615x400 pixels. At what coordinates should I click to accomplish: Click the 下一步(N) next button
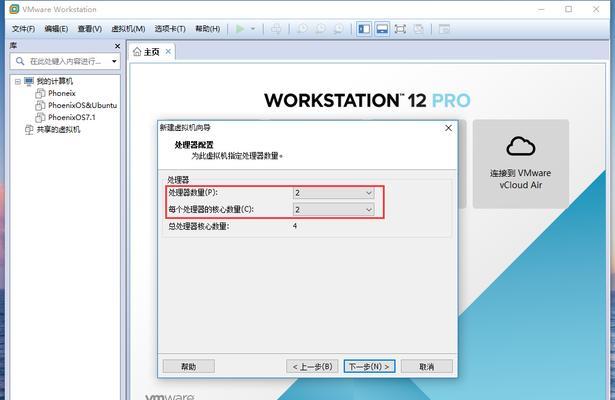pos(369,366)
